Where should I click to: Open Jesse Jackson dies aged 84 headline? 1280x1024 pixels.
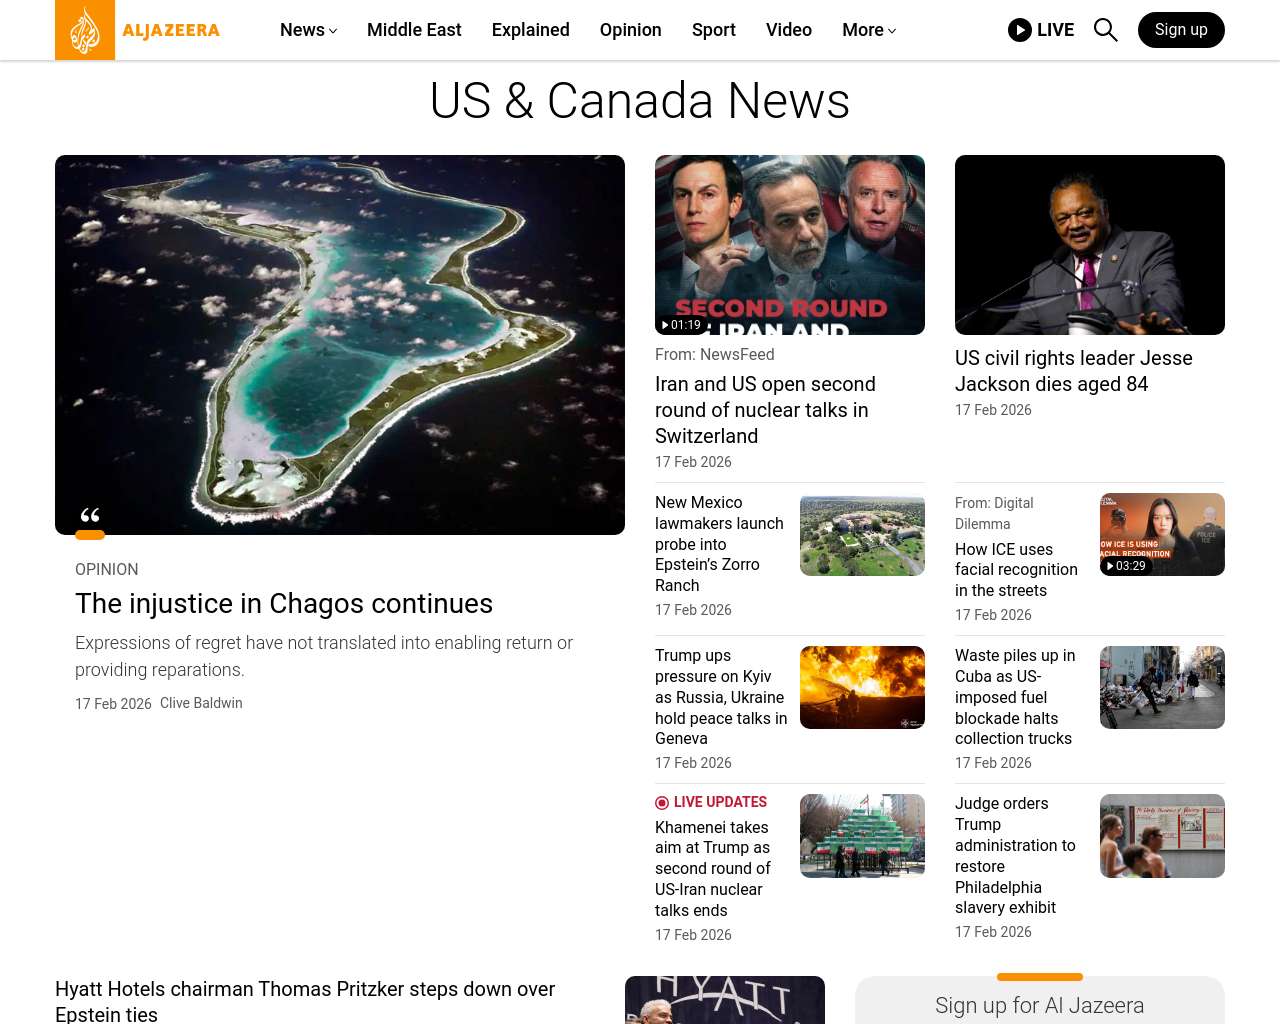coord(1074,371)
